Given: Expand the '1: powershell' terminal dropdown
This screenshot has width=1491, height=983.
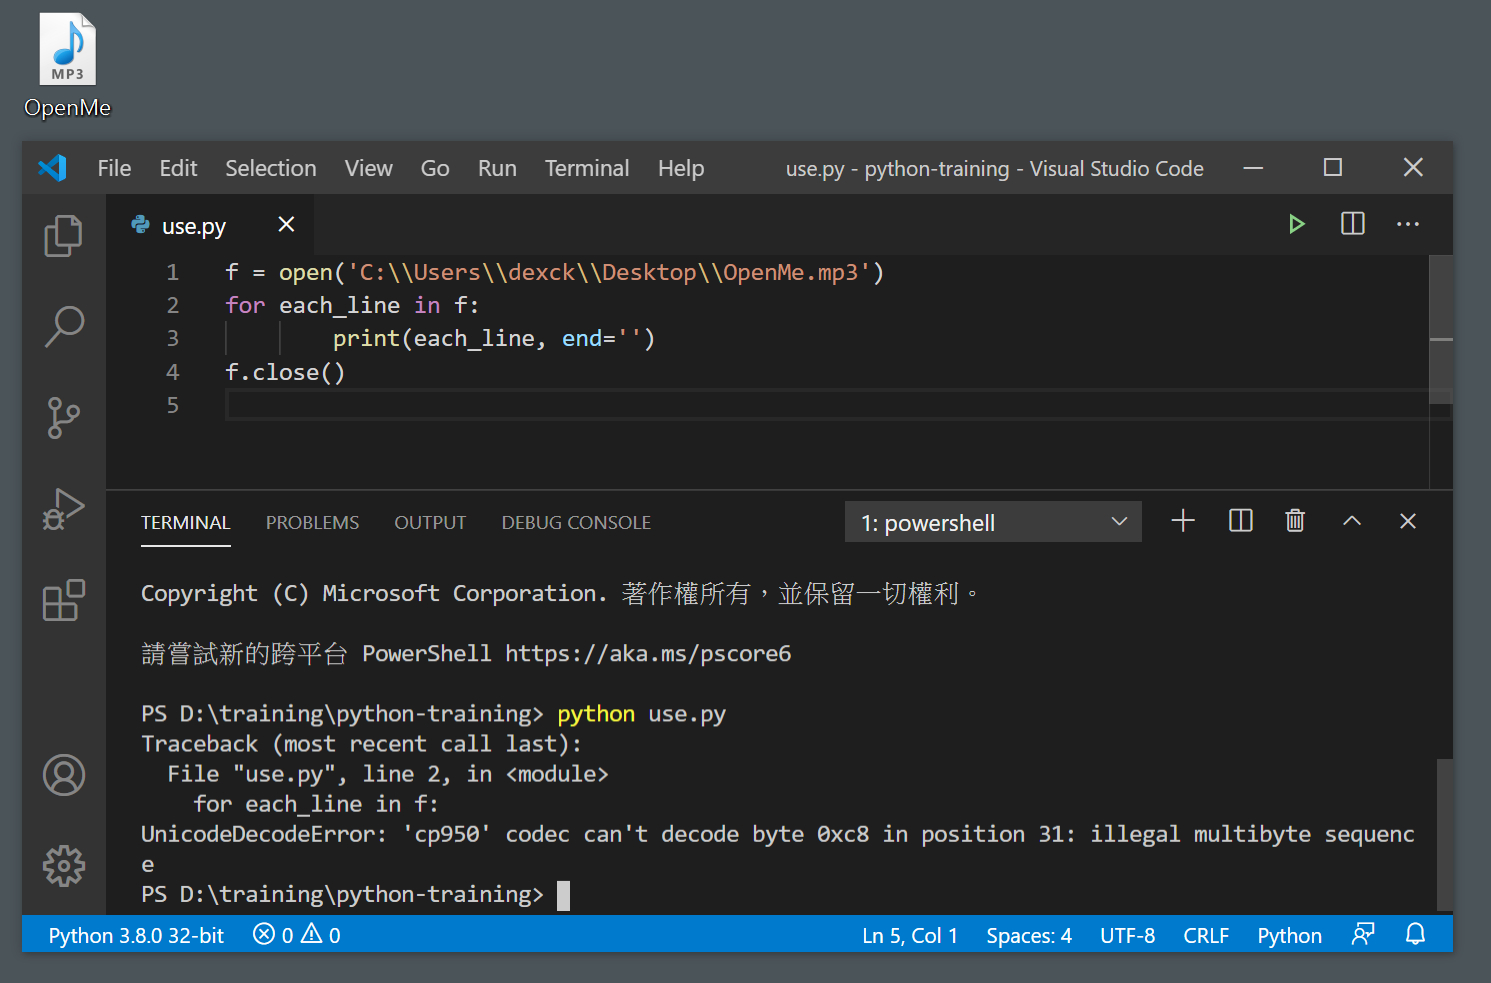Looking at the screenshot, I should pos(993,522).
